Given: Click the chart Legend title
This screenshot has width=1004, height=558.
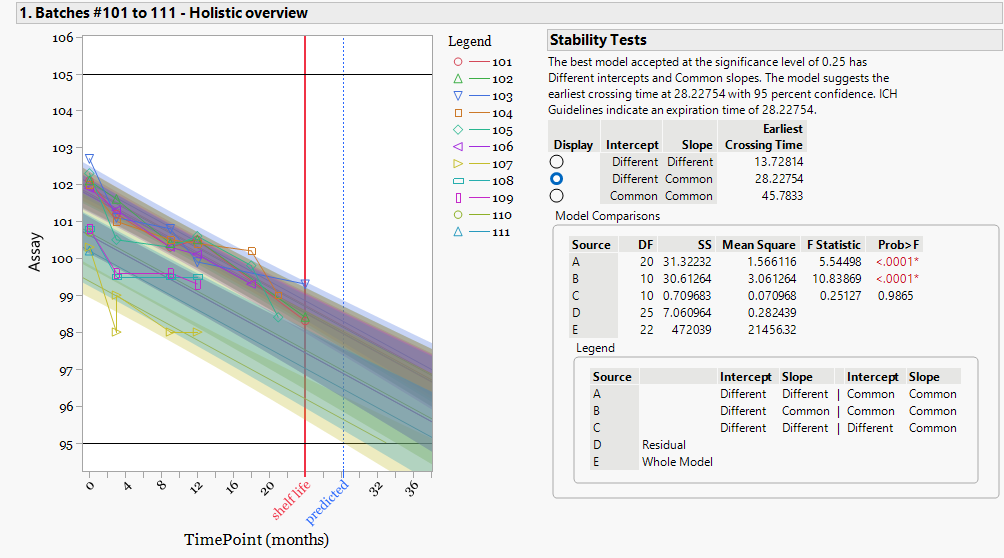Looking at the screenshot, I should [469, 42].
